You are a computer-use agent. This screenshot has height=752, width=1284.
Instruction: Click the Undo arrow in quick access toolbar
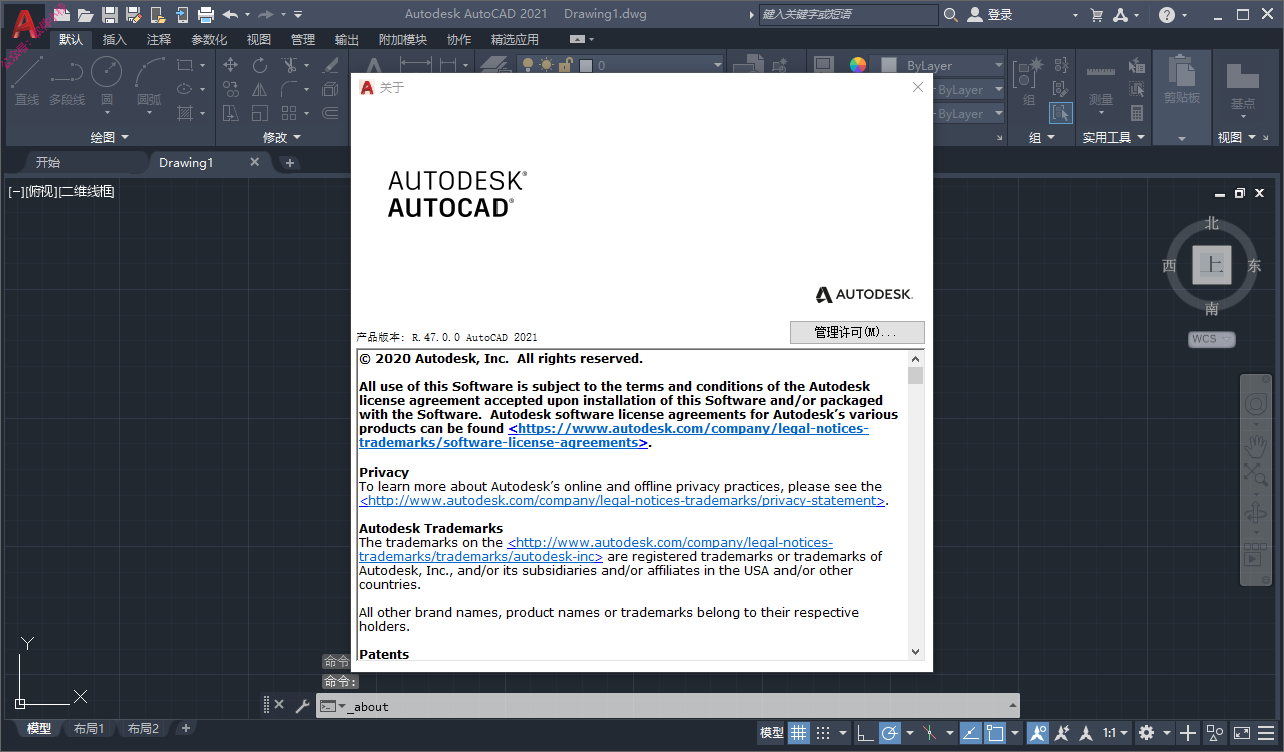pyautogui.click(x=230, y=14)
